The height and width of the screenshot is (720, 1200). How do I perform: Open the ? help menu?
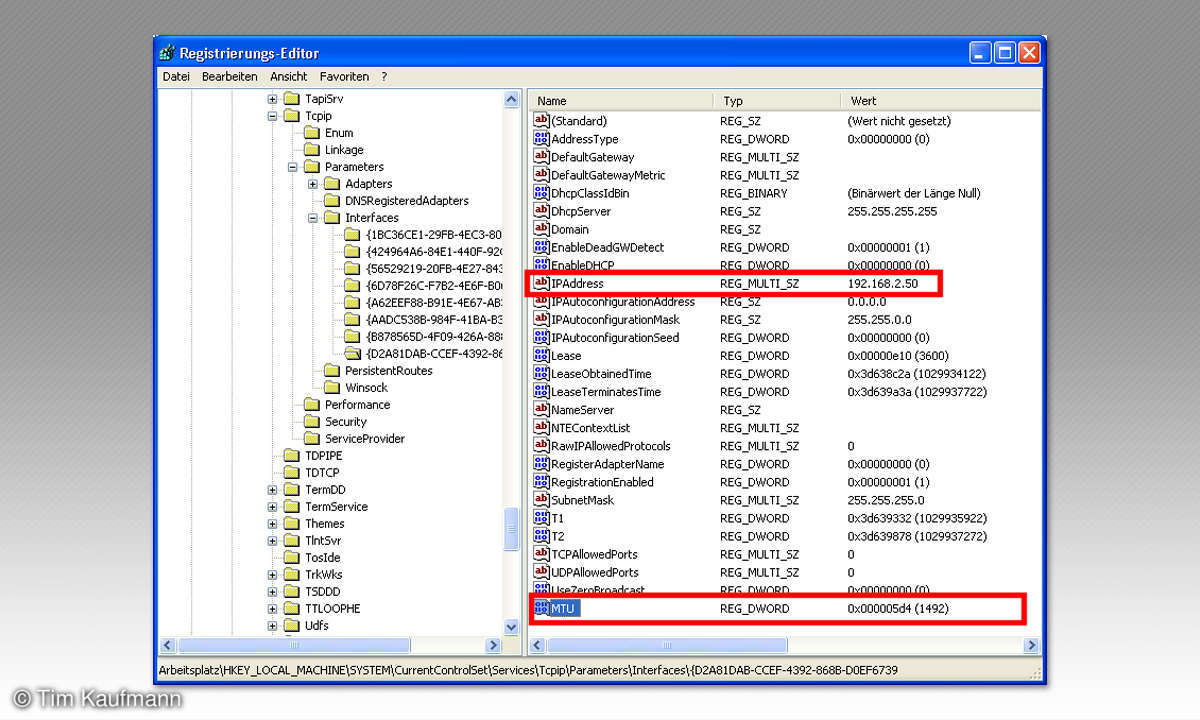tap(384, 76)
